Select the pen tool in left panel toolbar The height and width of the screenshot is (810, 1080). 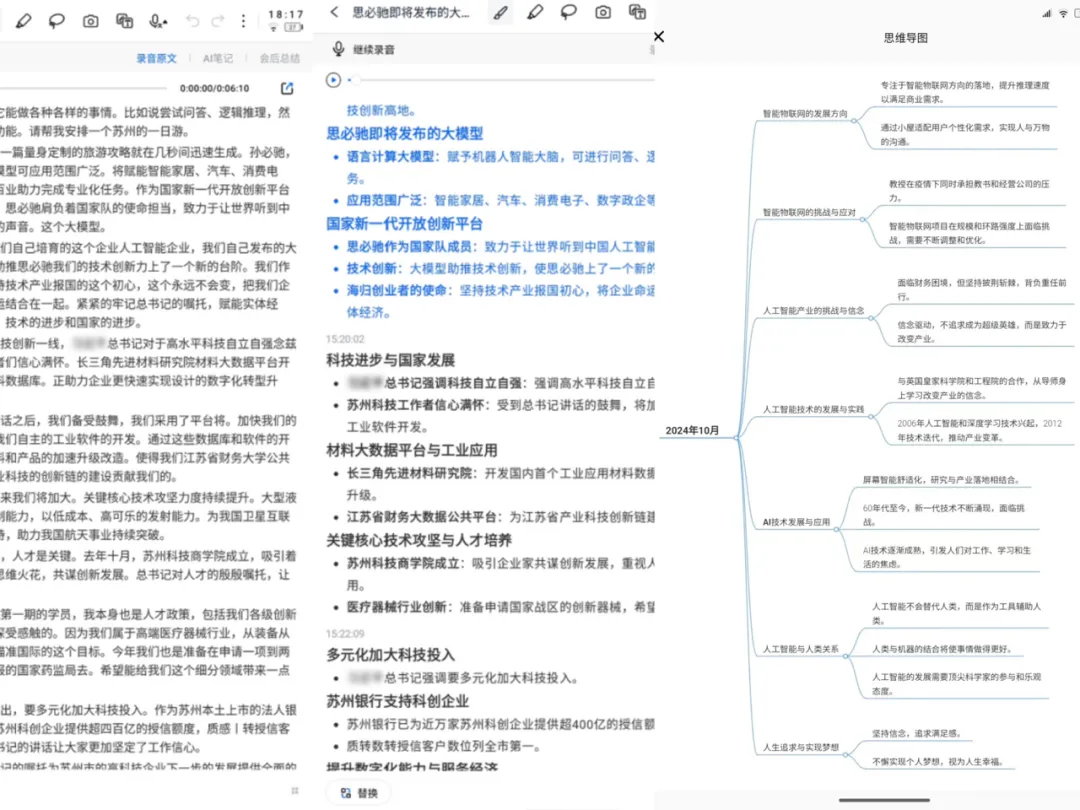[x=23, y=21]
